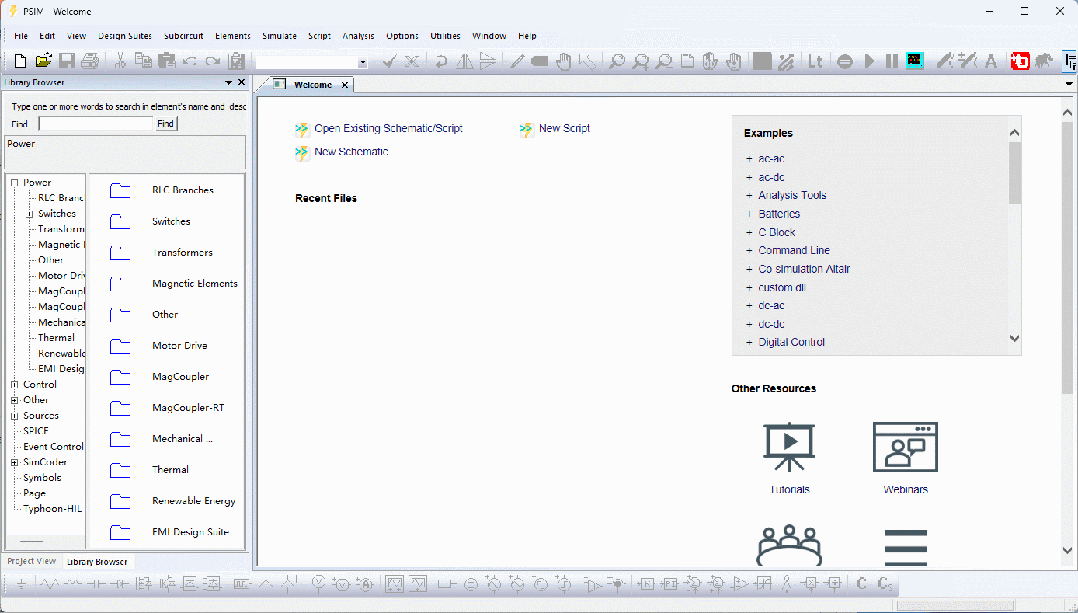
Task: Open the Elements menu
Action: pos(232,36)
